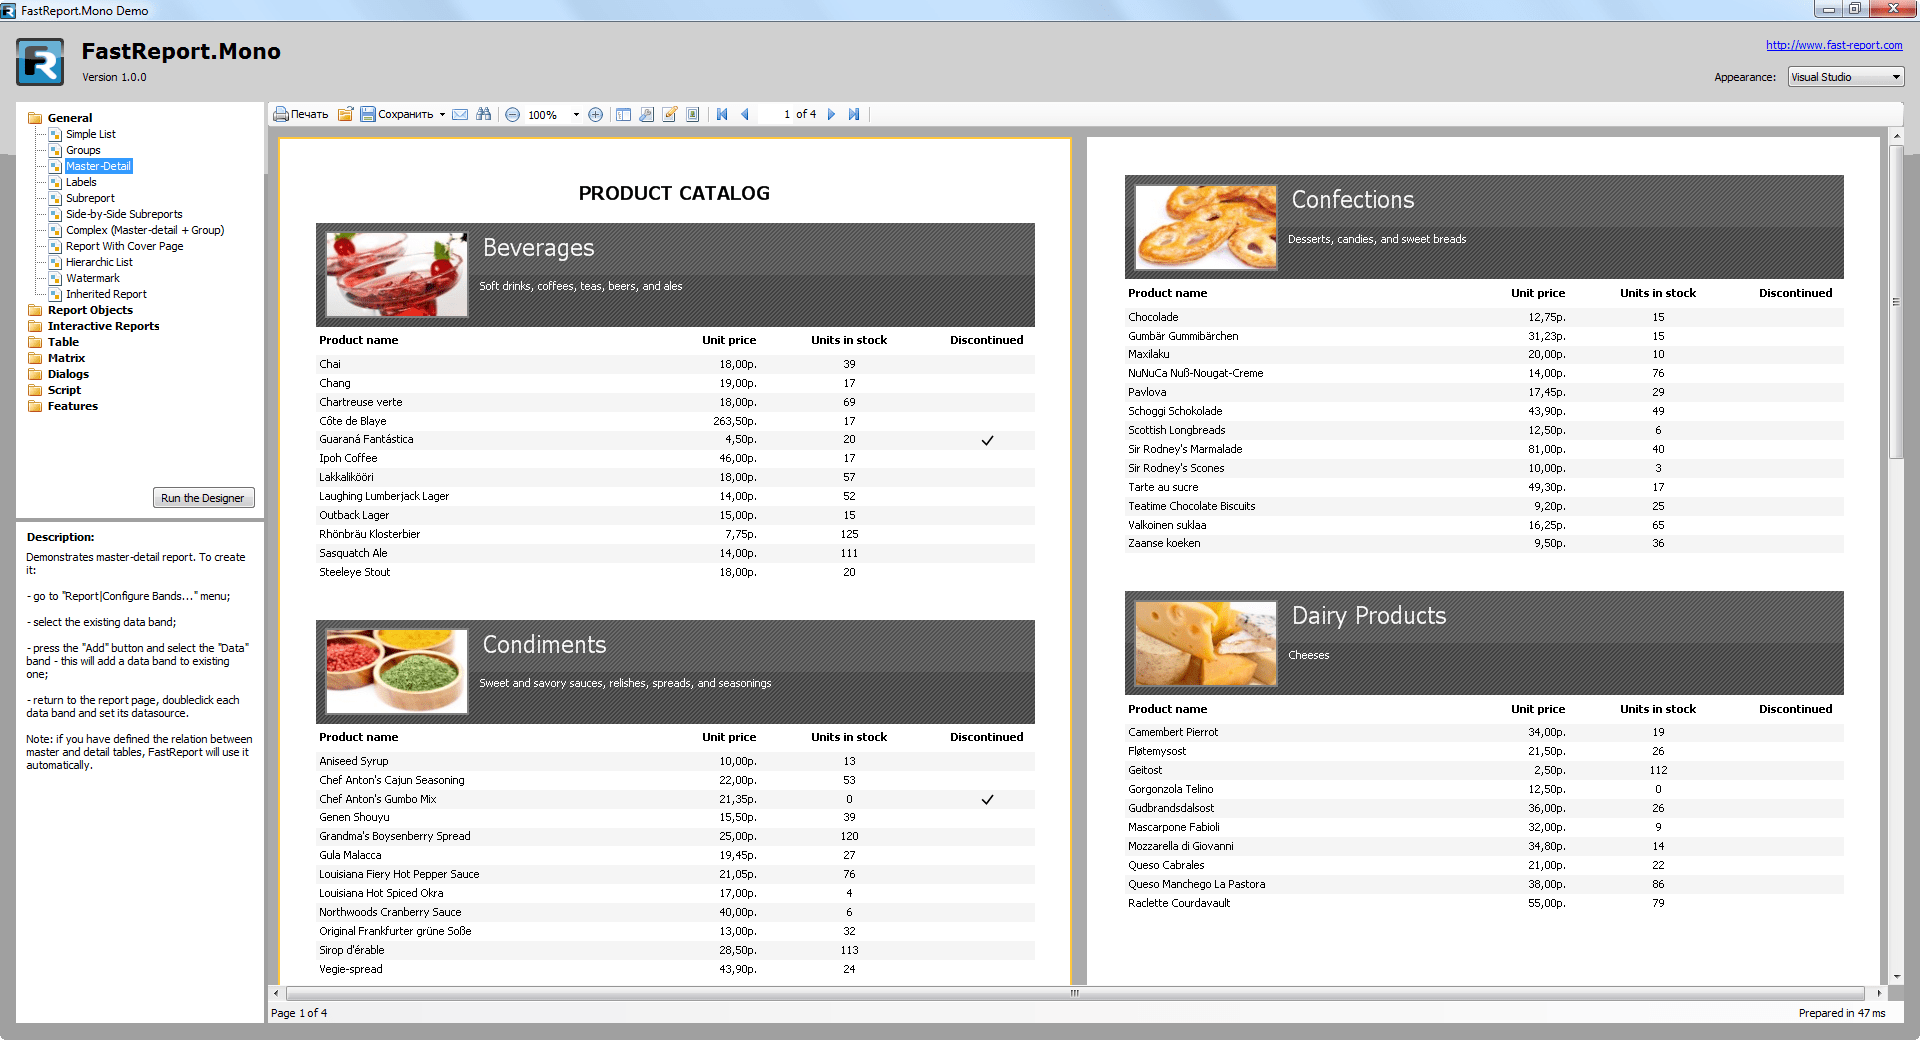Go to first page icon
Viewport: 1920px width, 1040px height.
[722, 114]
